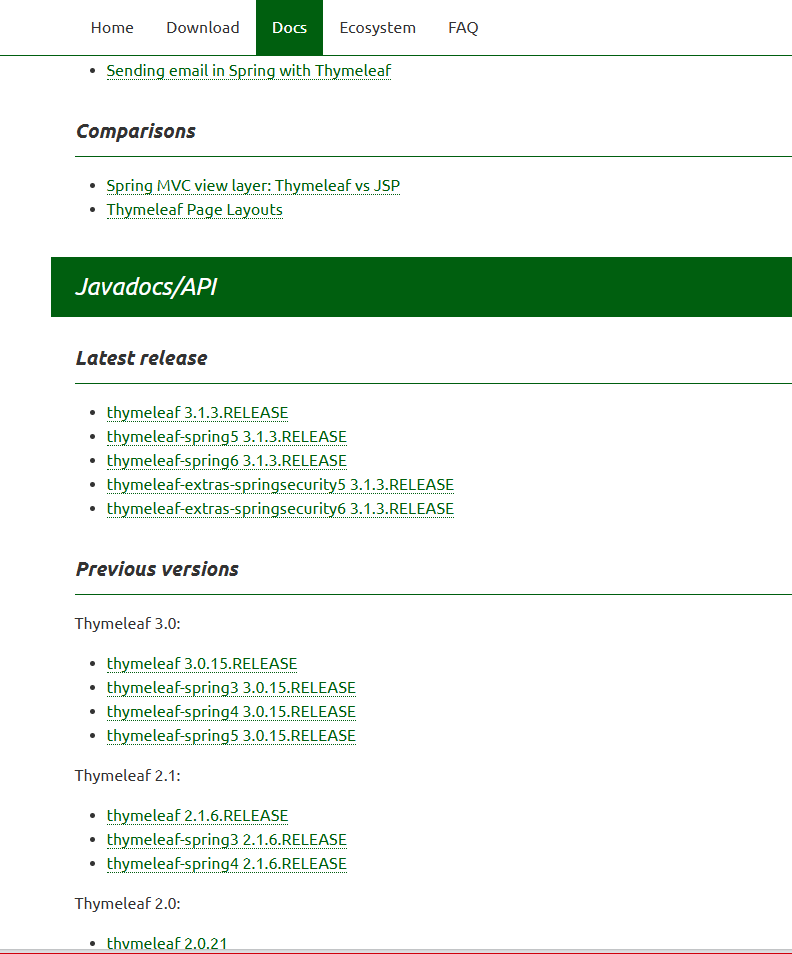This screenshot has width=792, height=954.
Task: Open the Home navigation item
Action: [112, 28]
